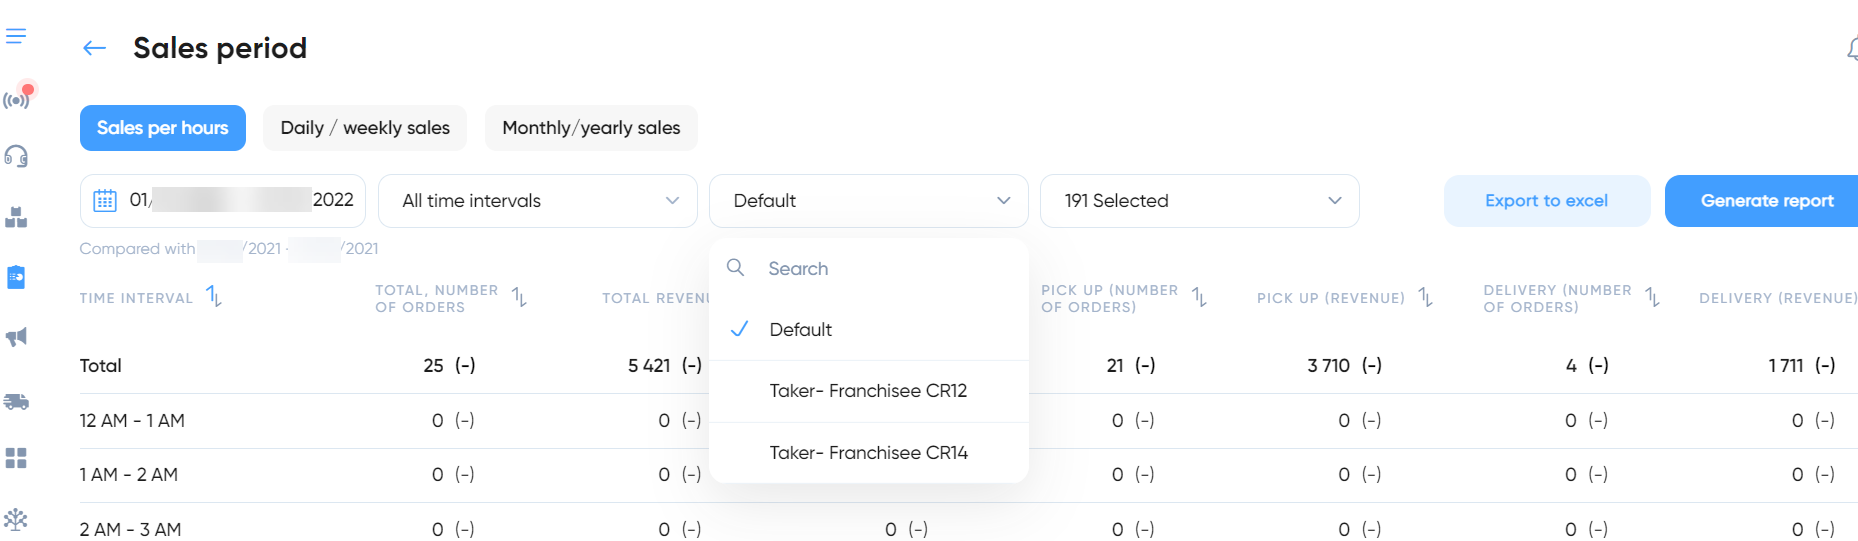Switch to Daily / weekly sales tab
This screenshot has height=541, width=1858.
point(365,128)
